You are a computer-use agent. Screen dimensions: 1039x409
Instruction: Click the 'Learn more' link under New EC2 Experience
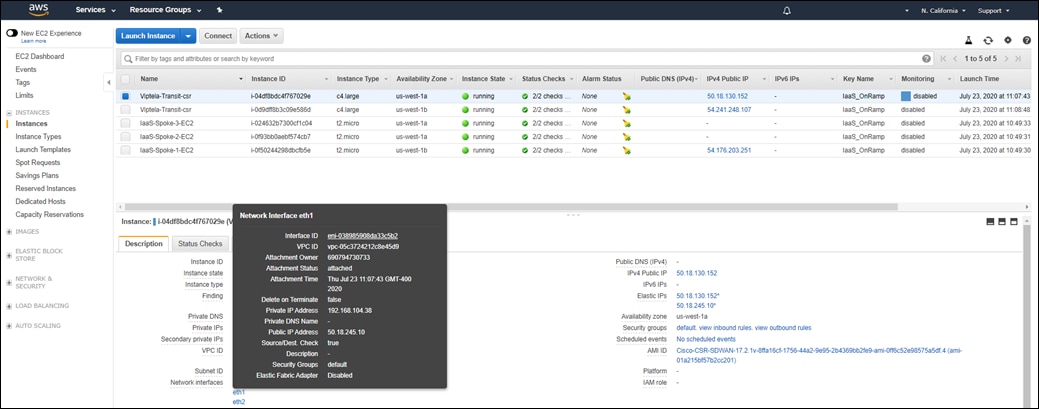[x=33, y=41]
